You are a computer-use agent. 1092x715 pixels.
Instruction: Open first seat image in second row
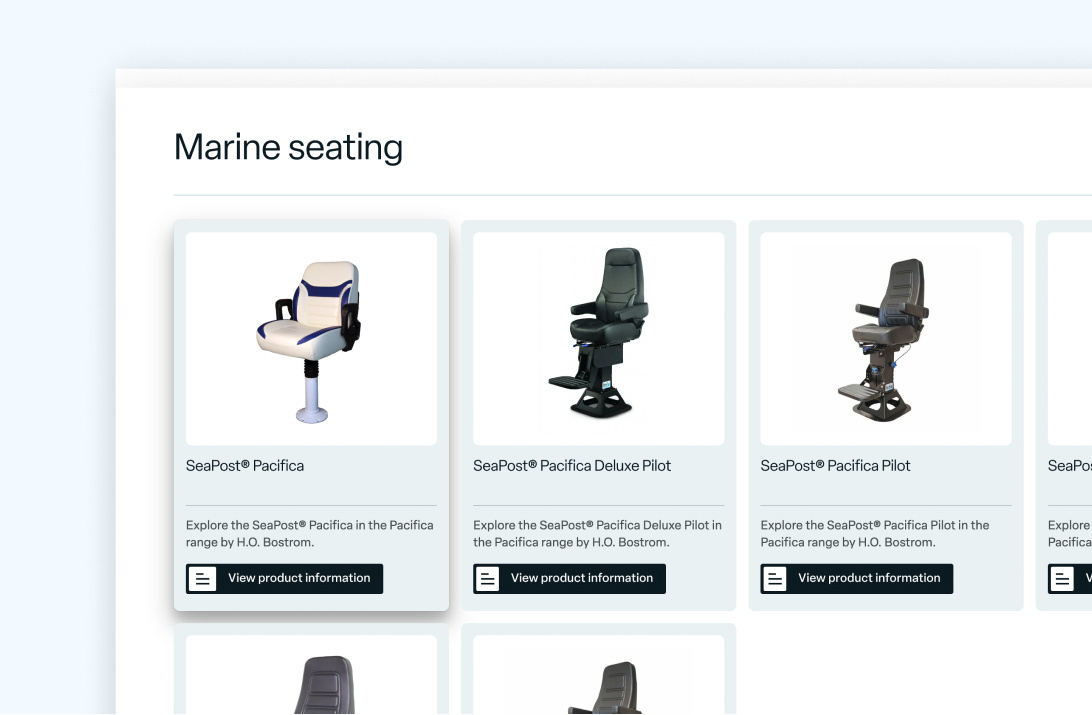(x=311, y=680)
